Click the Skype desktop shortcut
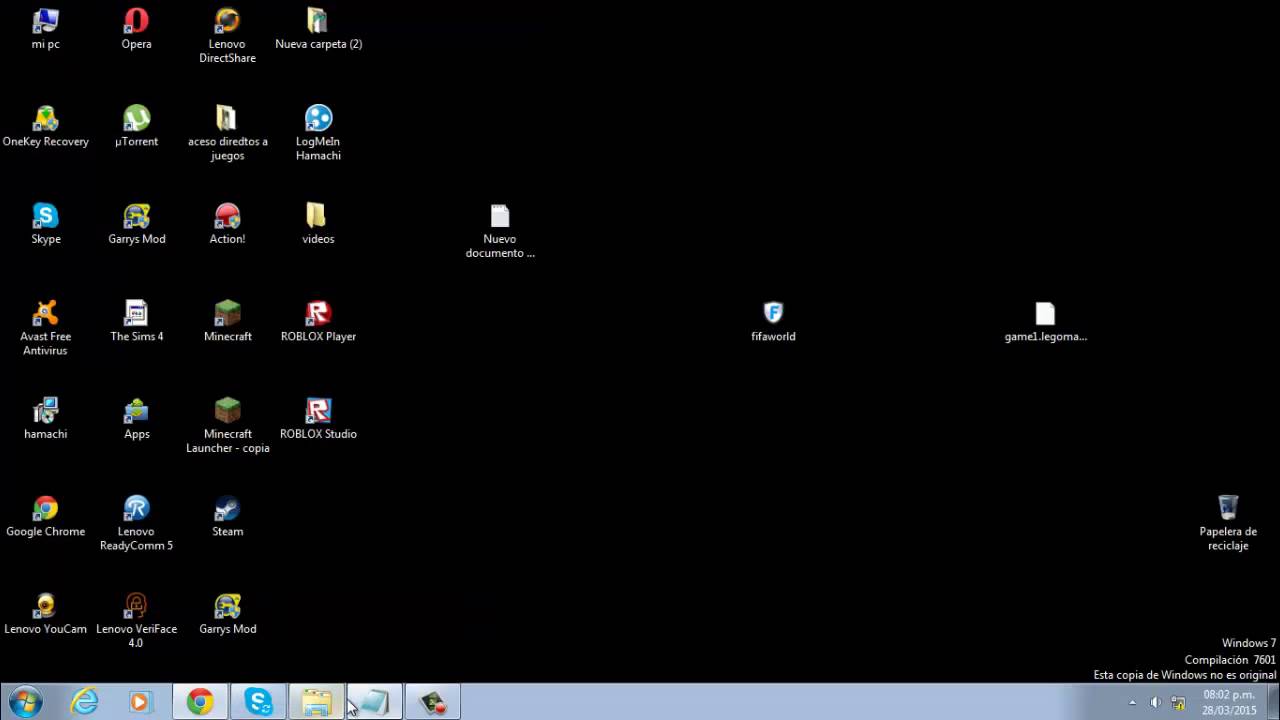 point(46,224)
